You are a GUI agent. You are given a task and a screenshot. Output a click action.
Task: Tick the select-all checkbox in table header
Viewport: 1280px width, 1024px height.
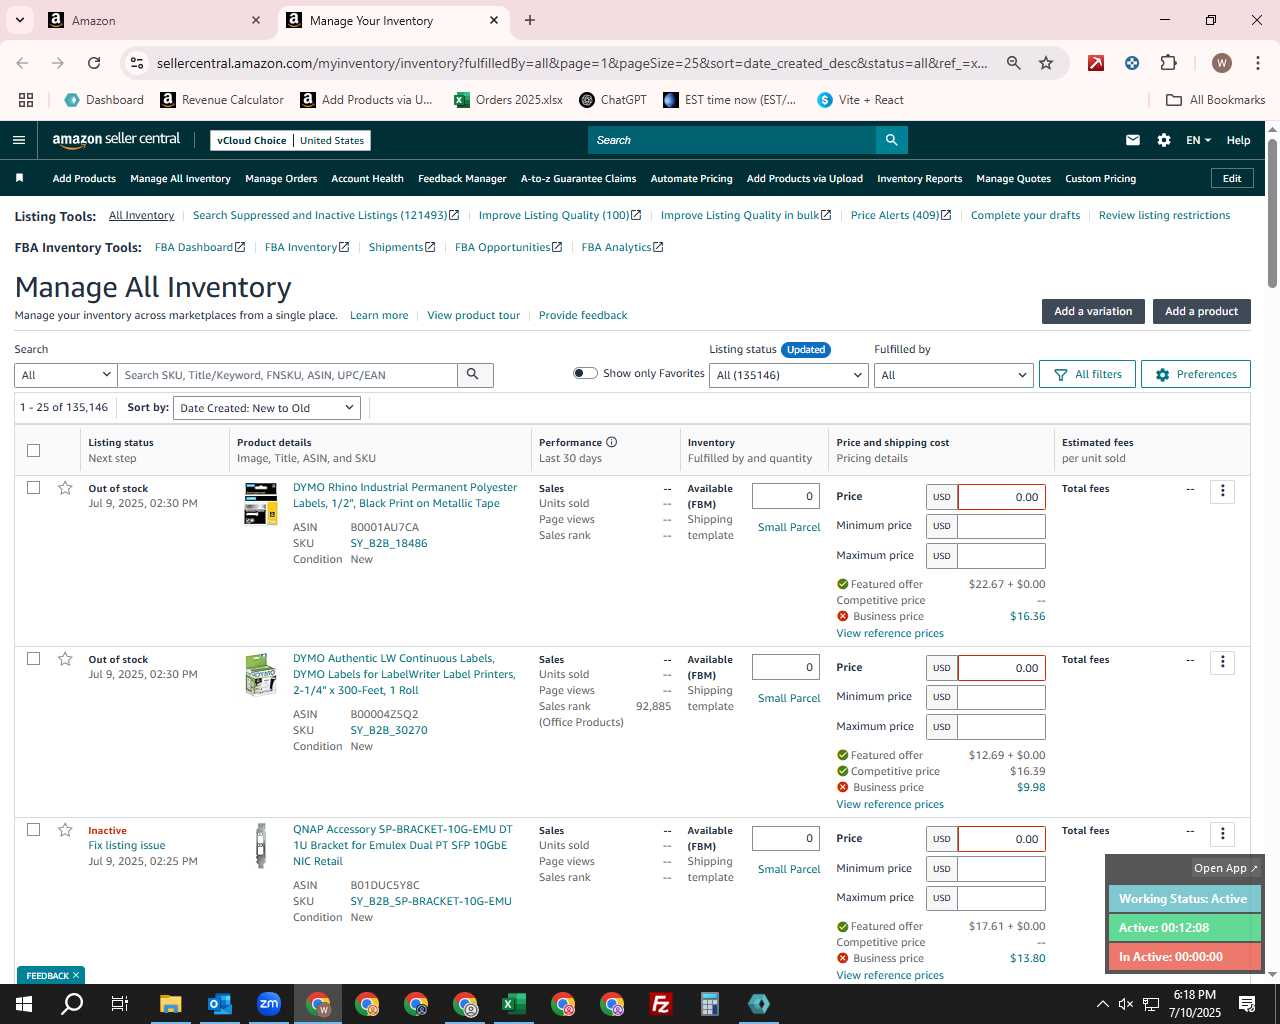(x=33, y=450)
